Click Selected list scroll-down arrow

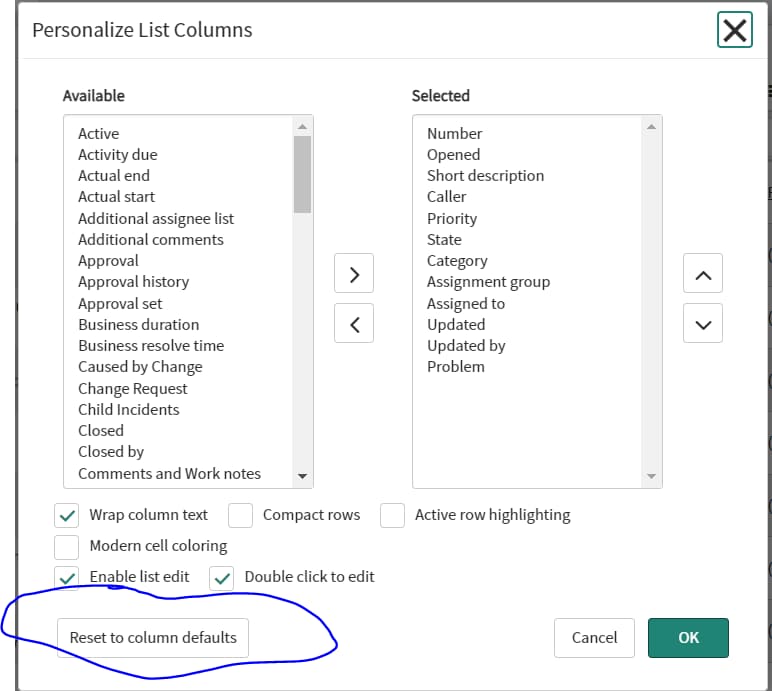[651, 476]
